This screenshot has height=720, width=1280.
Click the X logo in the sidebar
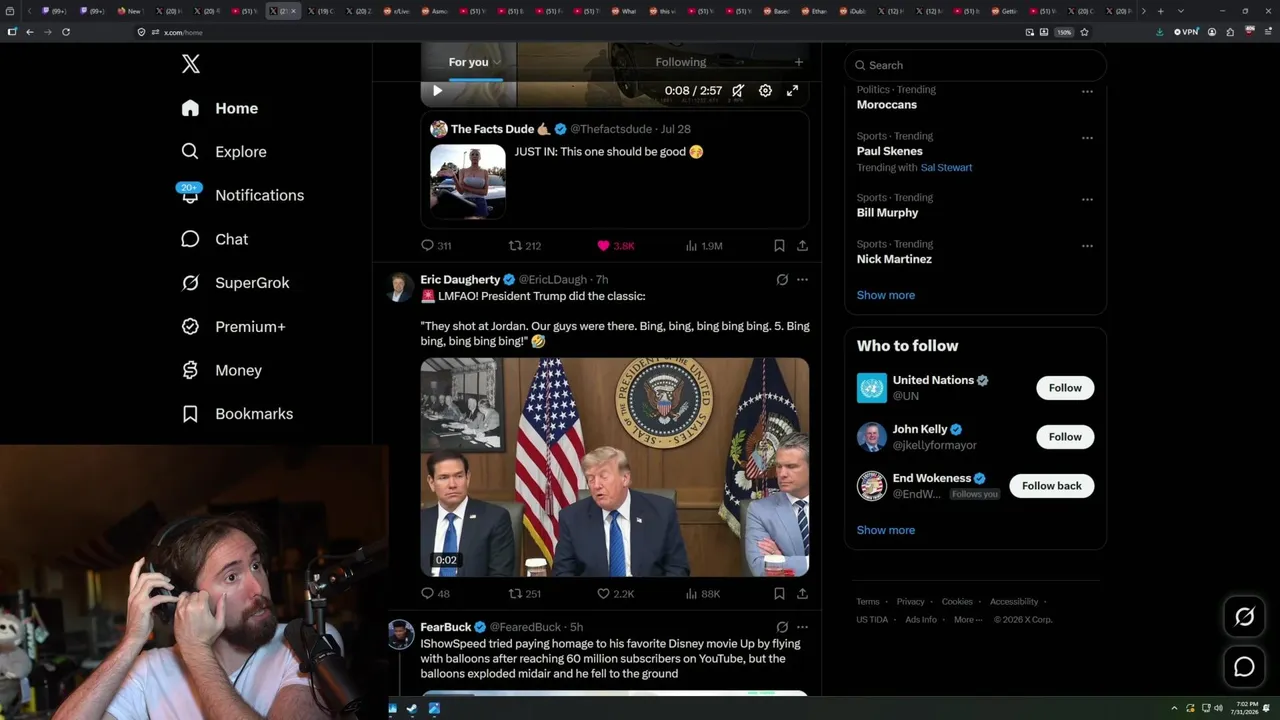tap(191, 64)
